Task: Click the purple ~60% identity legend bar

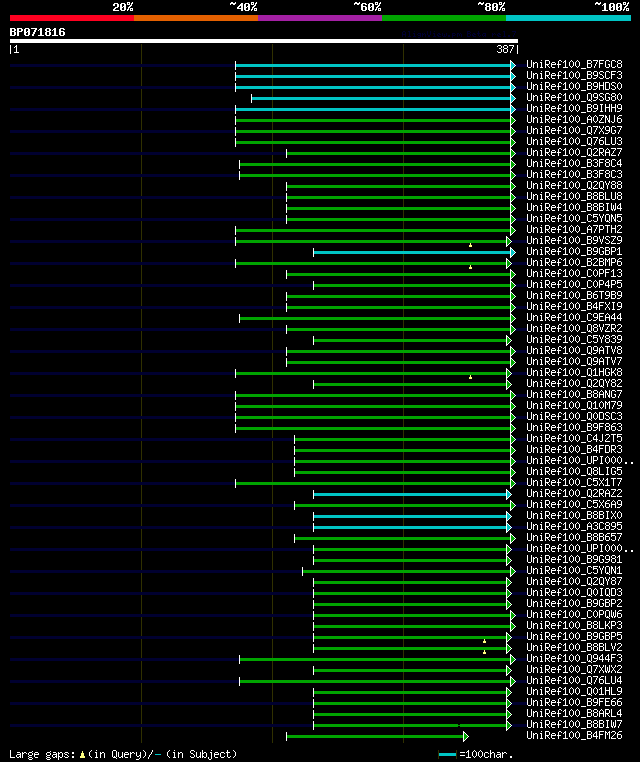Action: pyautogui.click(x=320, y=18)
